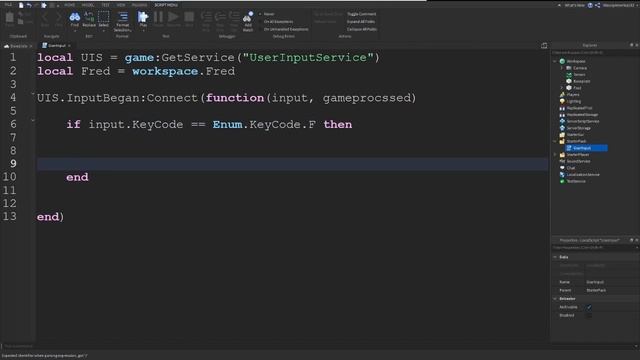
Task: Click the TestService green icon
Action: [x=562, y=181]
